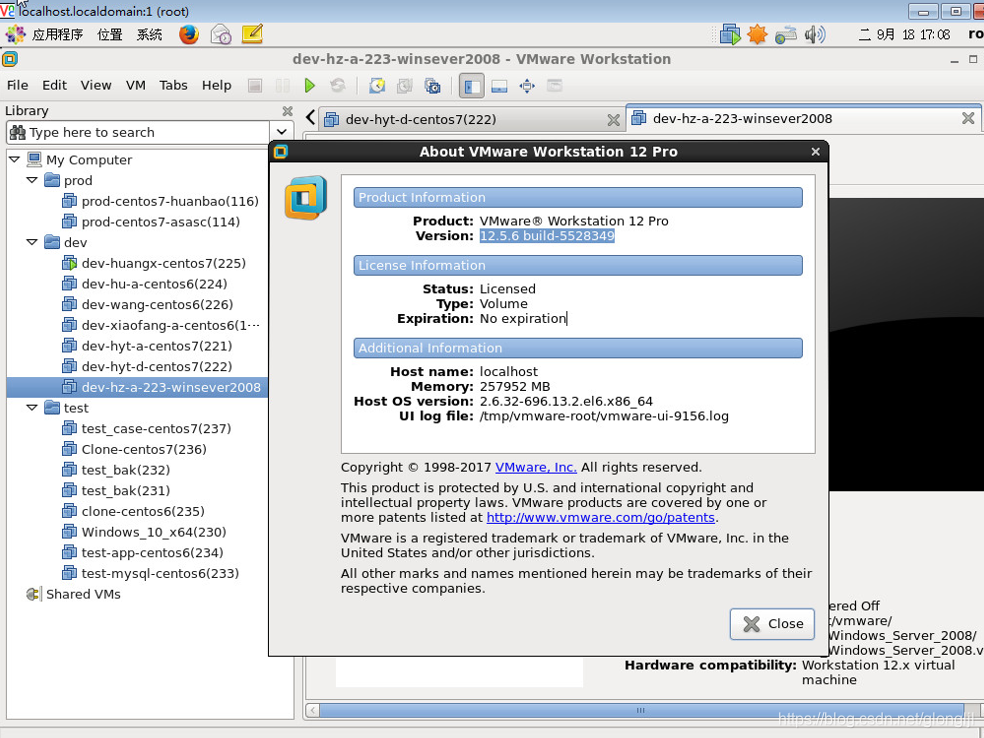Click the volume speaker tray icon

click(x=815, y=34)
